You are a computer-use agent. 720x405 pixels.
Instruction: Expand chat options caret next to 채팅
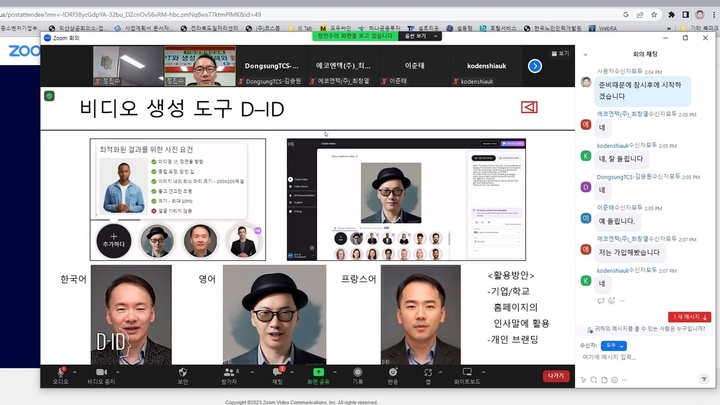click(292, 372)
